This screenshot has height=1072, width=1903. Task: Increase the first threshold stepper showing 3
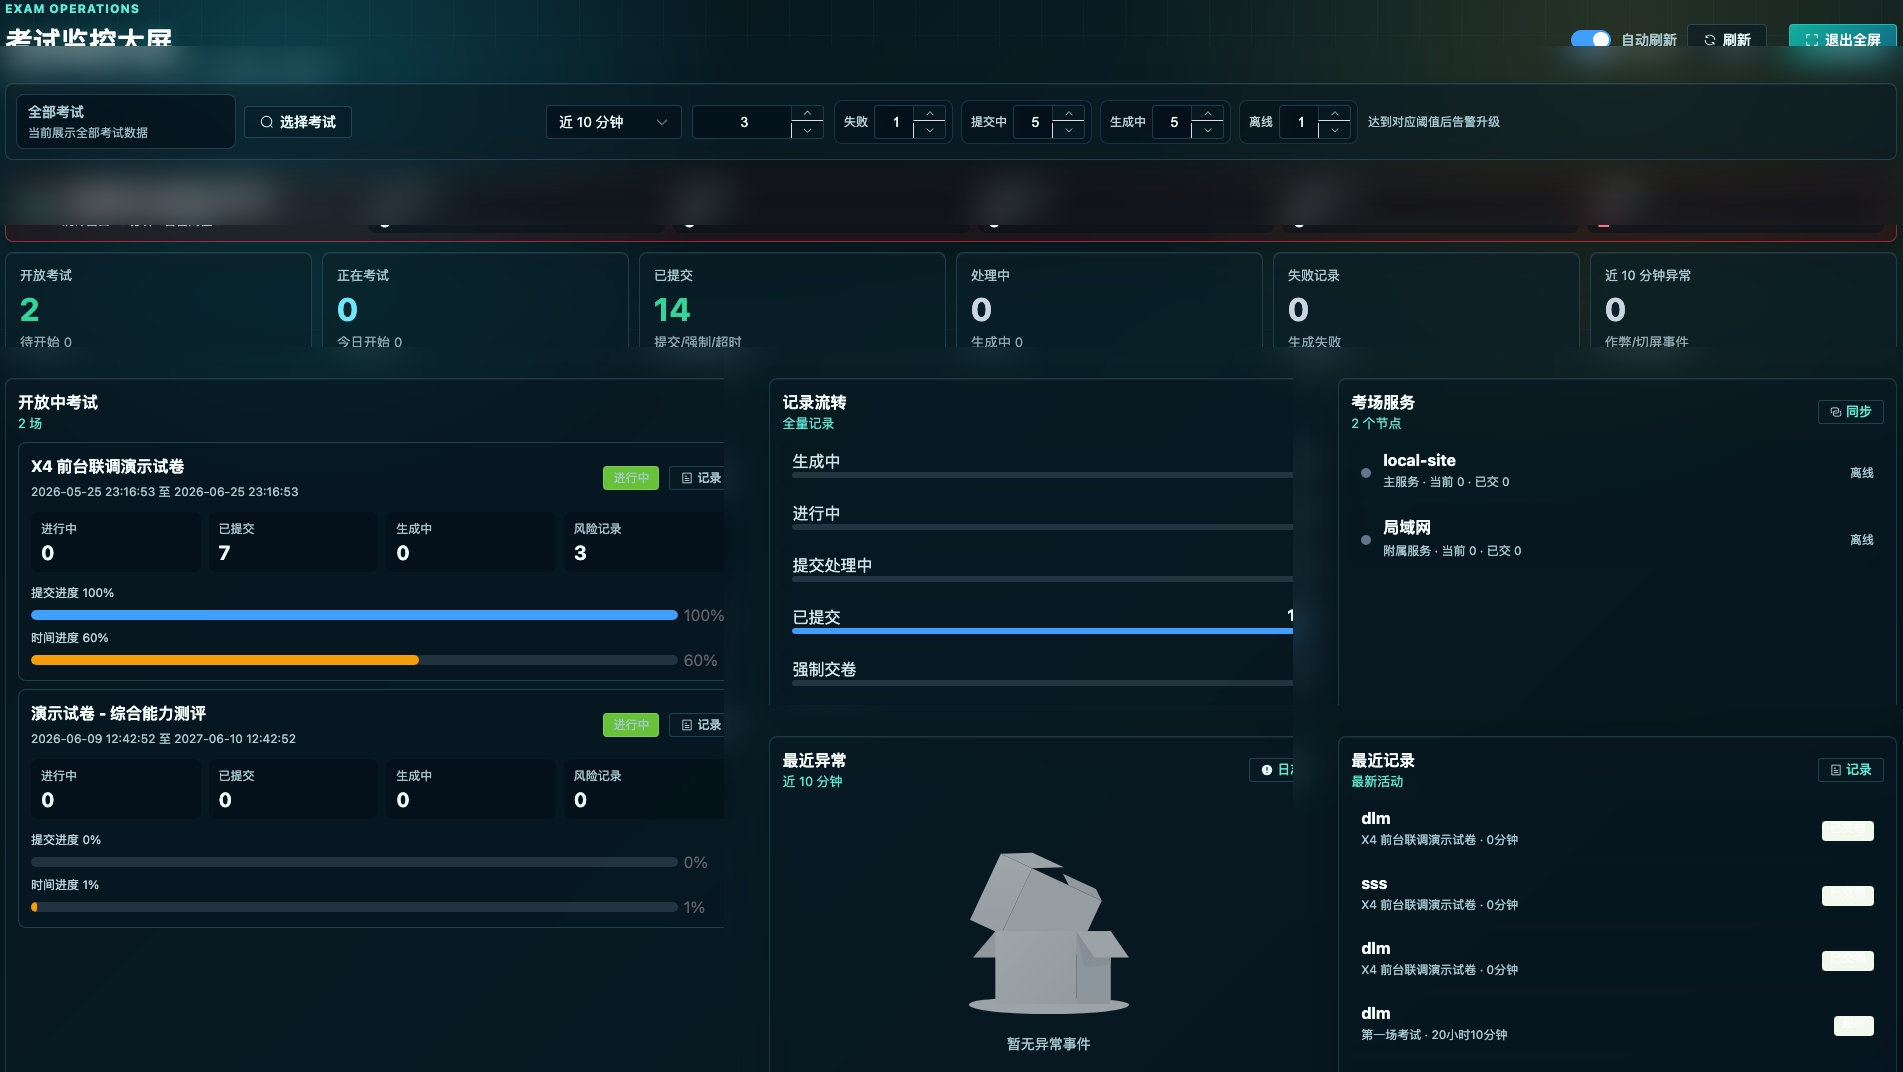(807, 113)
